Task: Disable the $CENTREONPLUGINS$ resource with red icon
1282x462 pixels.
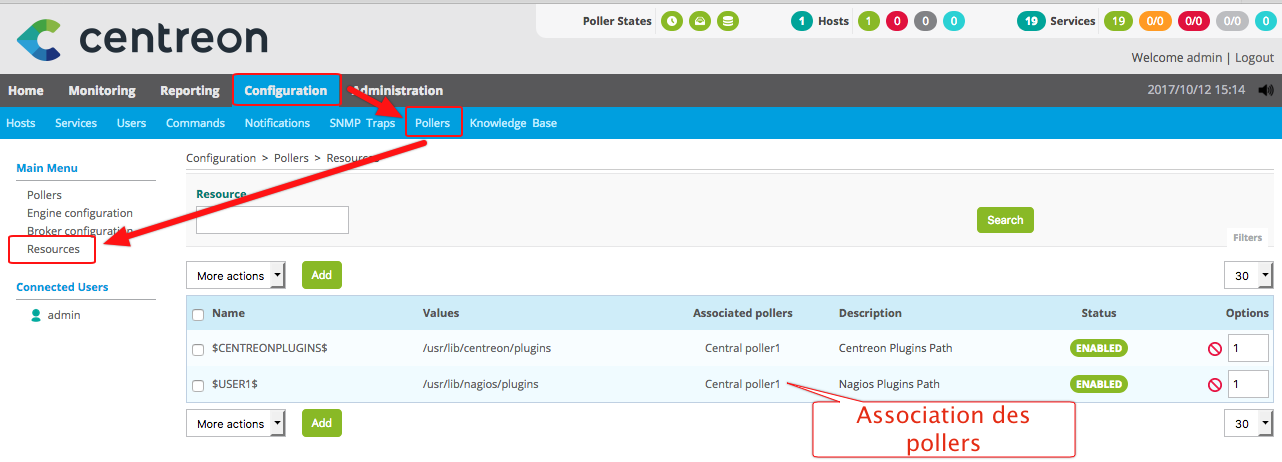Action: [x=1215, y=349]
